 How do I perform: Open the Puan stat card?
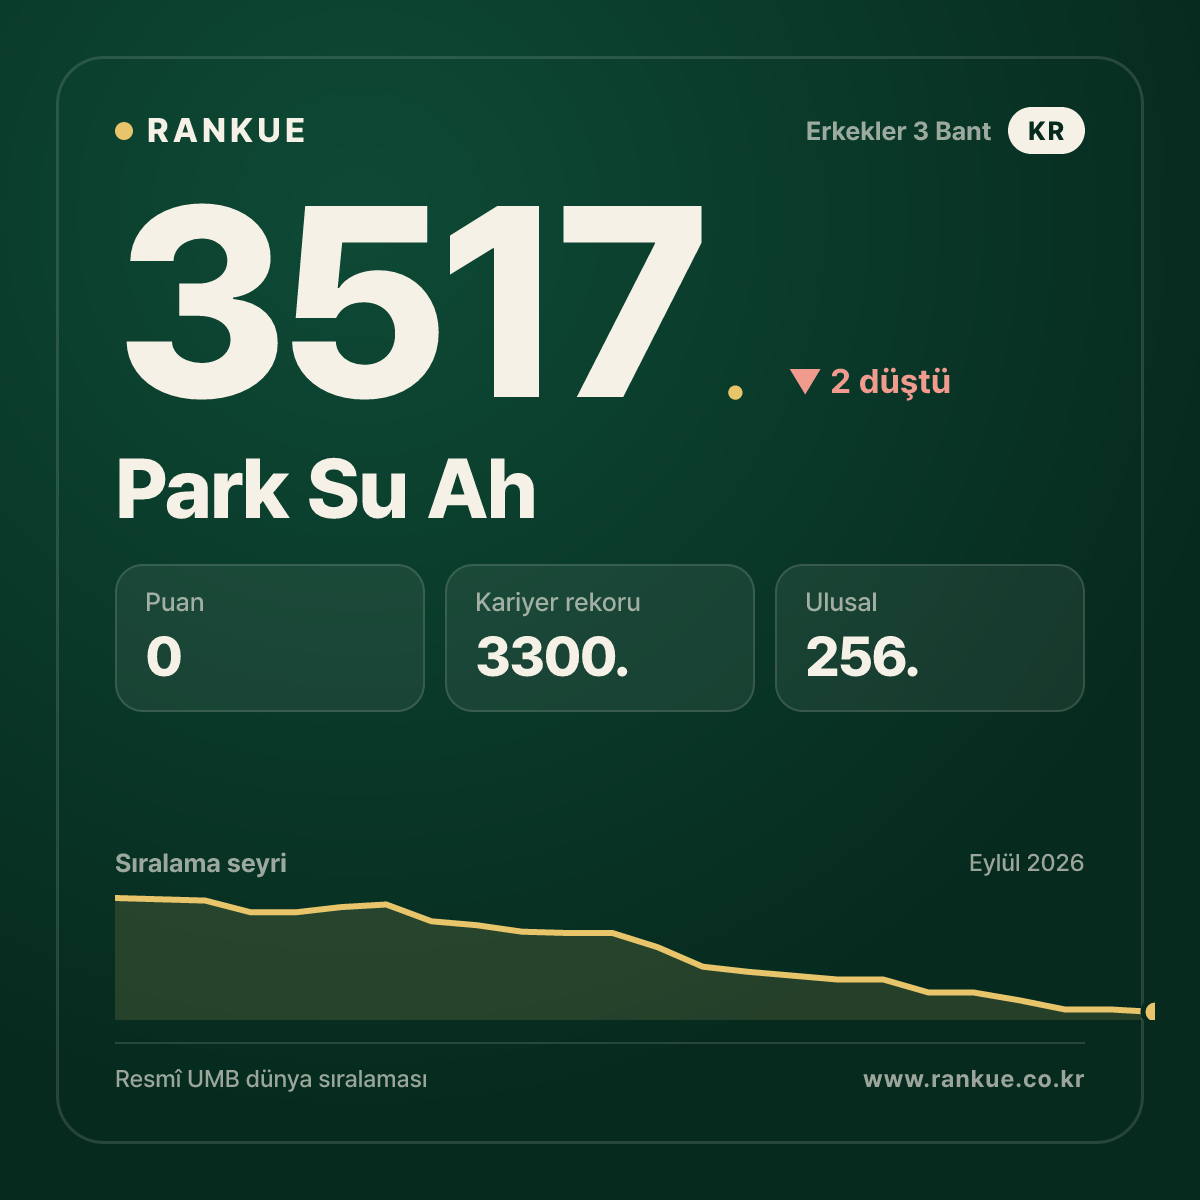tap(270, 638)
